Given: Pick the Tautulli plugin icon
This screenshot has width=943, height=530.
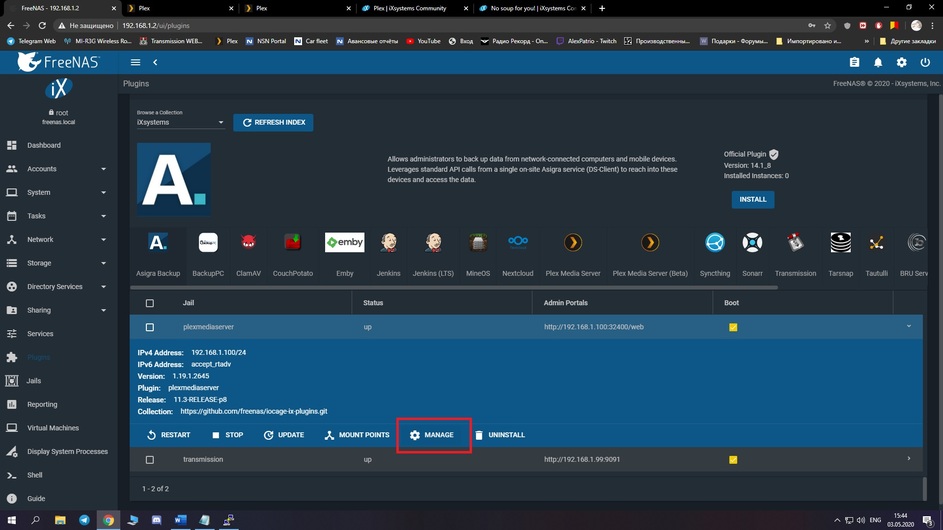Looking at the screenshot, I should [876, 242].
